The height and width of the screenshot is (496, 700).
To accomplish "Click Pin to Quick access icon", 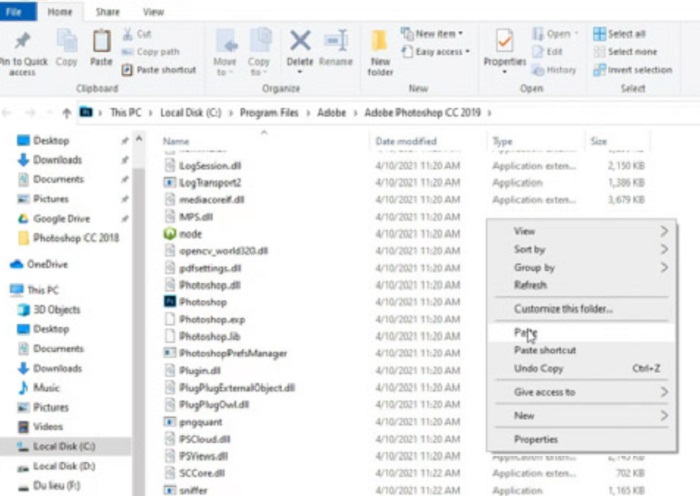I will tap(22, 41).
